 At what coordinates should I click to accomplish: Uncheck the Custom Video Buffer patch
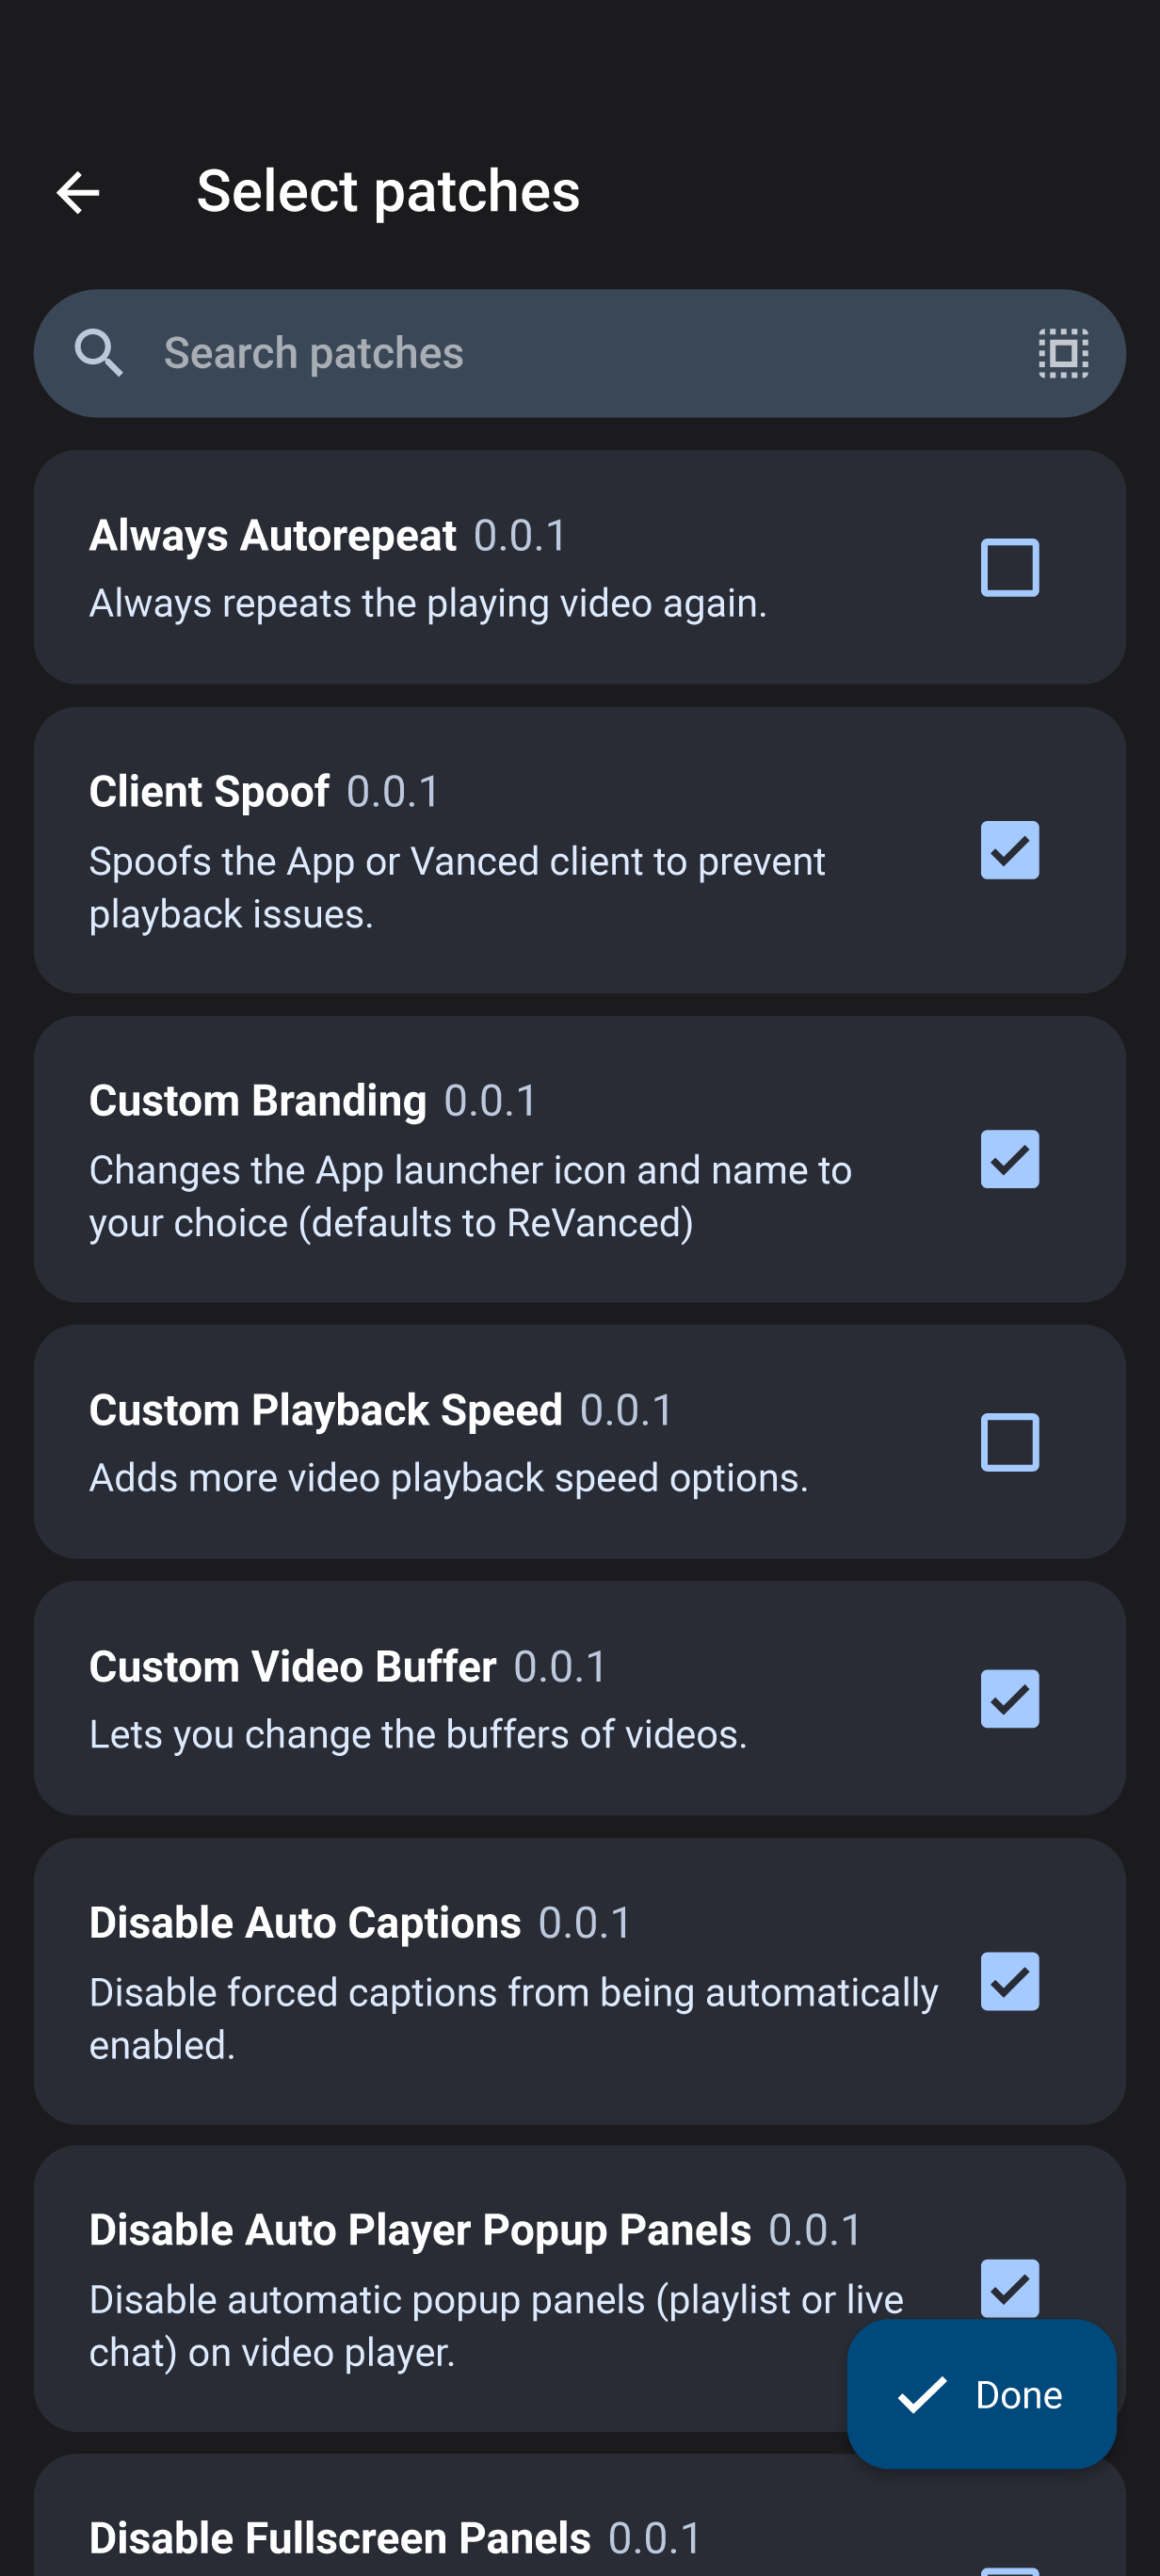click(x=1009, y=1699)
